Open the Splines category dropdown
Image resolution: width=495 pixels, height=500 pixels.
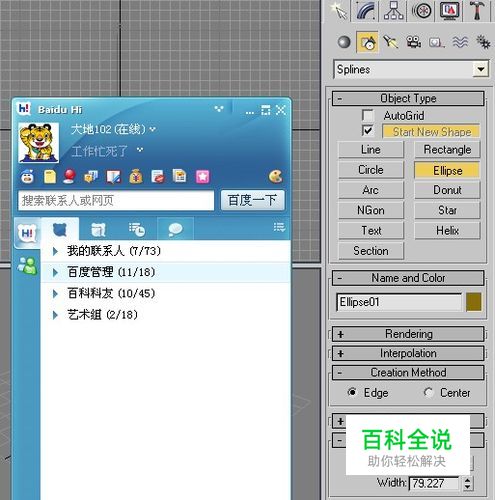click(480, 69)
